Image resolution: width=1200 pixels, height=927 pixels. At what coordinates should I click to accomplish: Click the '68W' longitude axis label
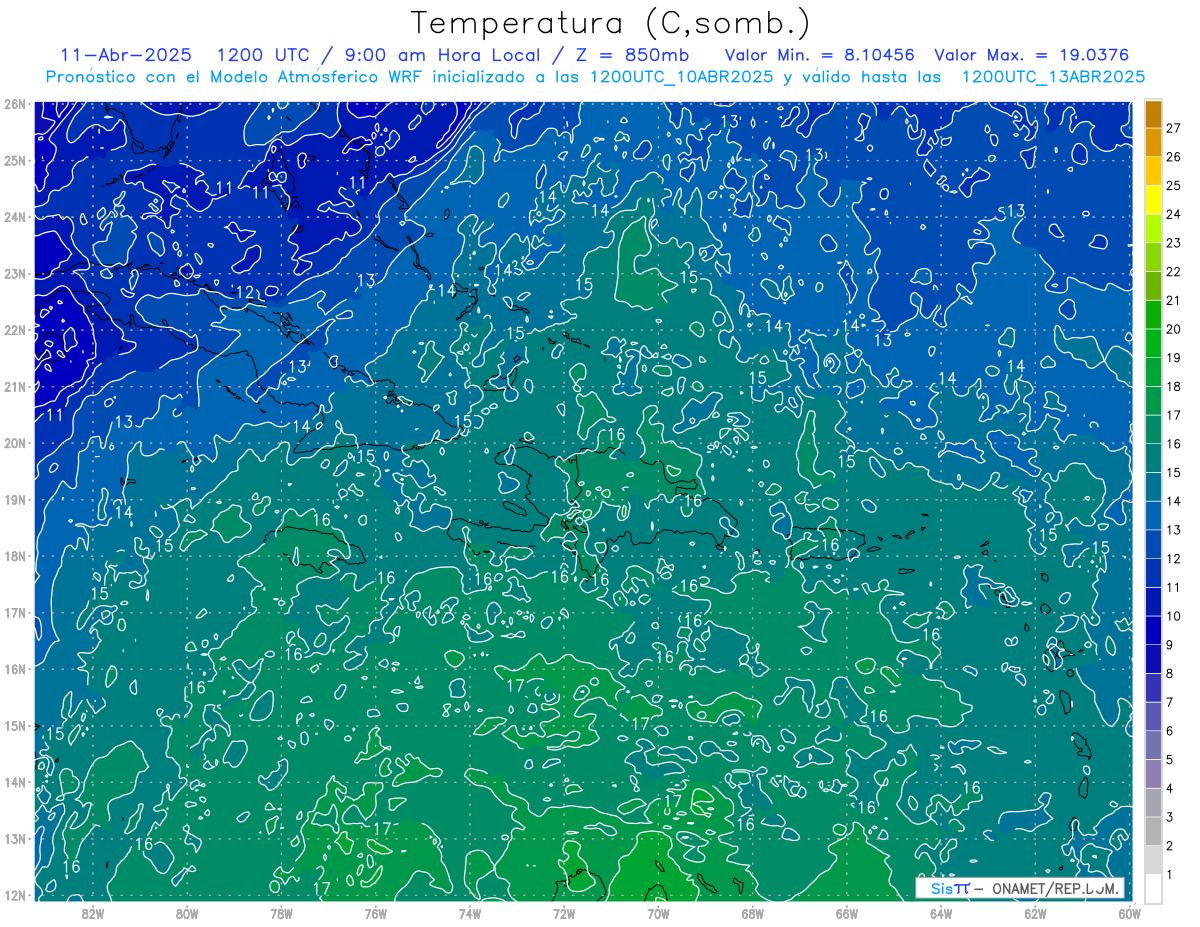pyautogui.click(x=753, y=912)
